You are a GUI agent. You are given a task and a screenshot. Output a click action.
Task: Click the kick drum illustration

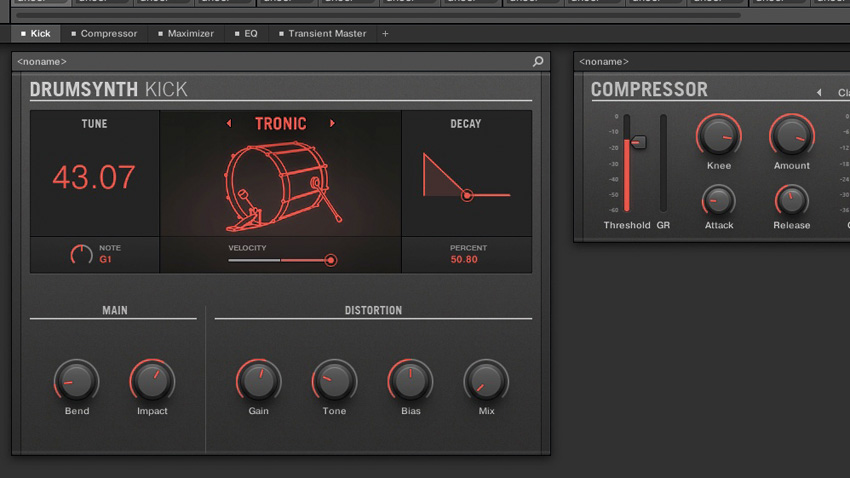click(x=283, y=186)
